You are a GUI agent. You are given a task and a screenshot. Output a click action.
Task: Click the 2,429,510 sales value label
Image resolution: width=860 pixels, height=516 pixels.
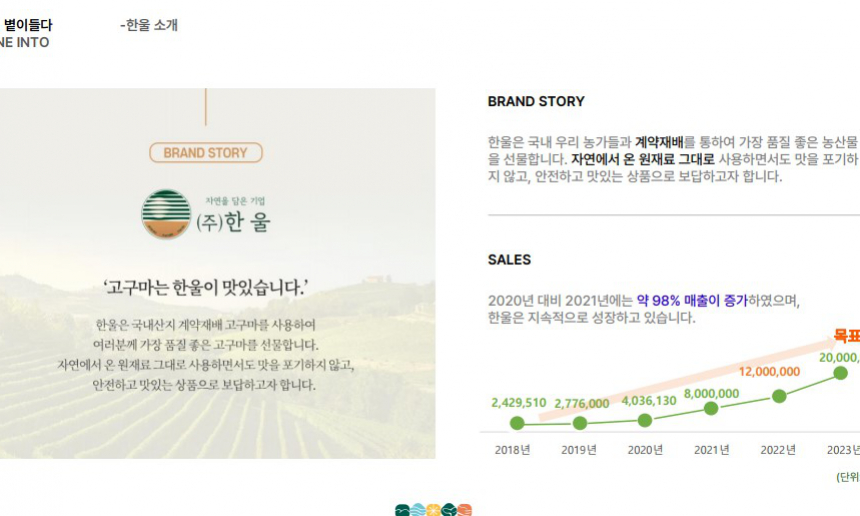pyautogui.click(x=518, y=403)
